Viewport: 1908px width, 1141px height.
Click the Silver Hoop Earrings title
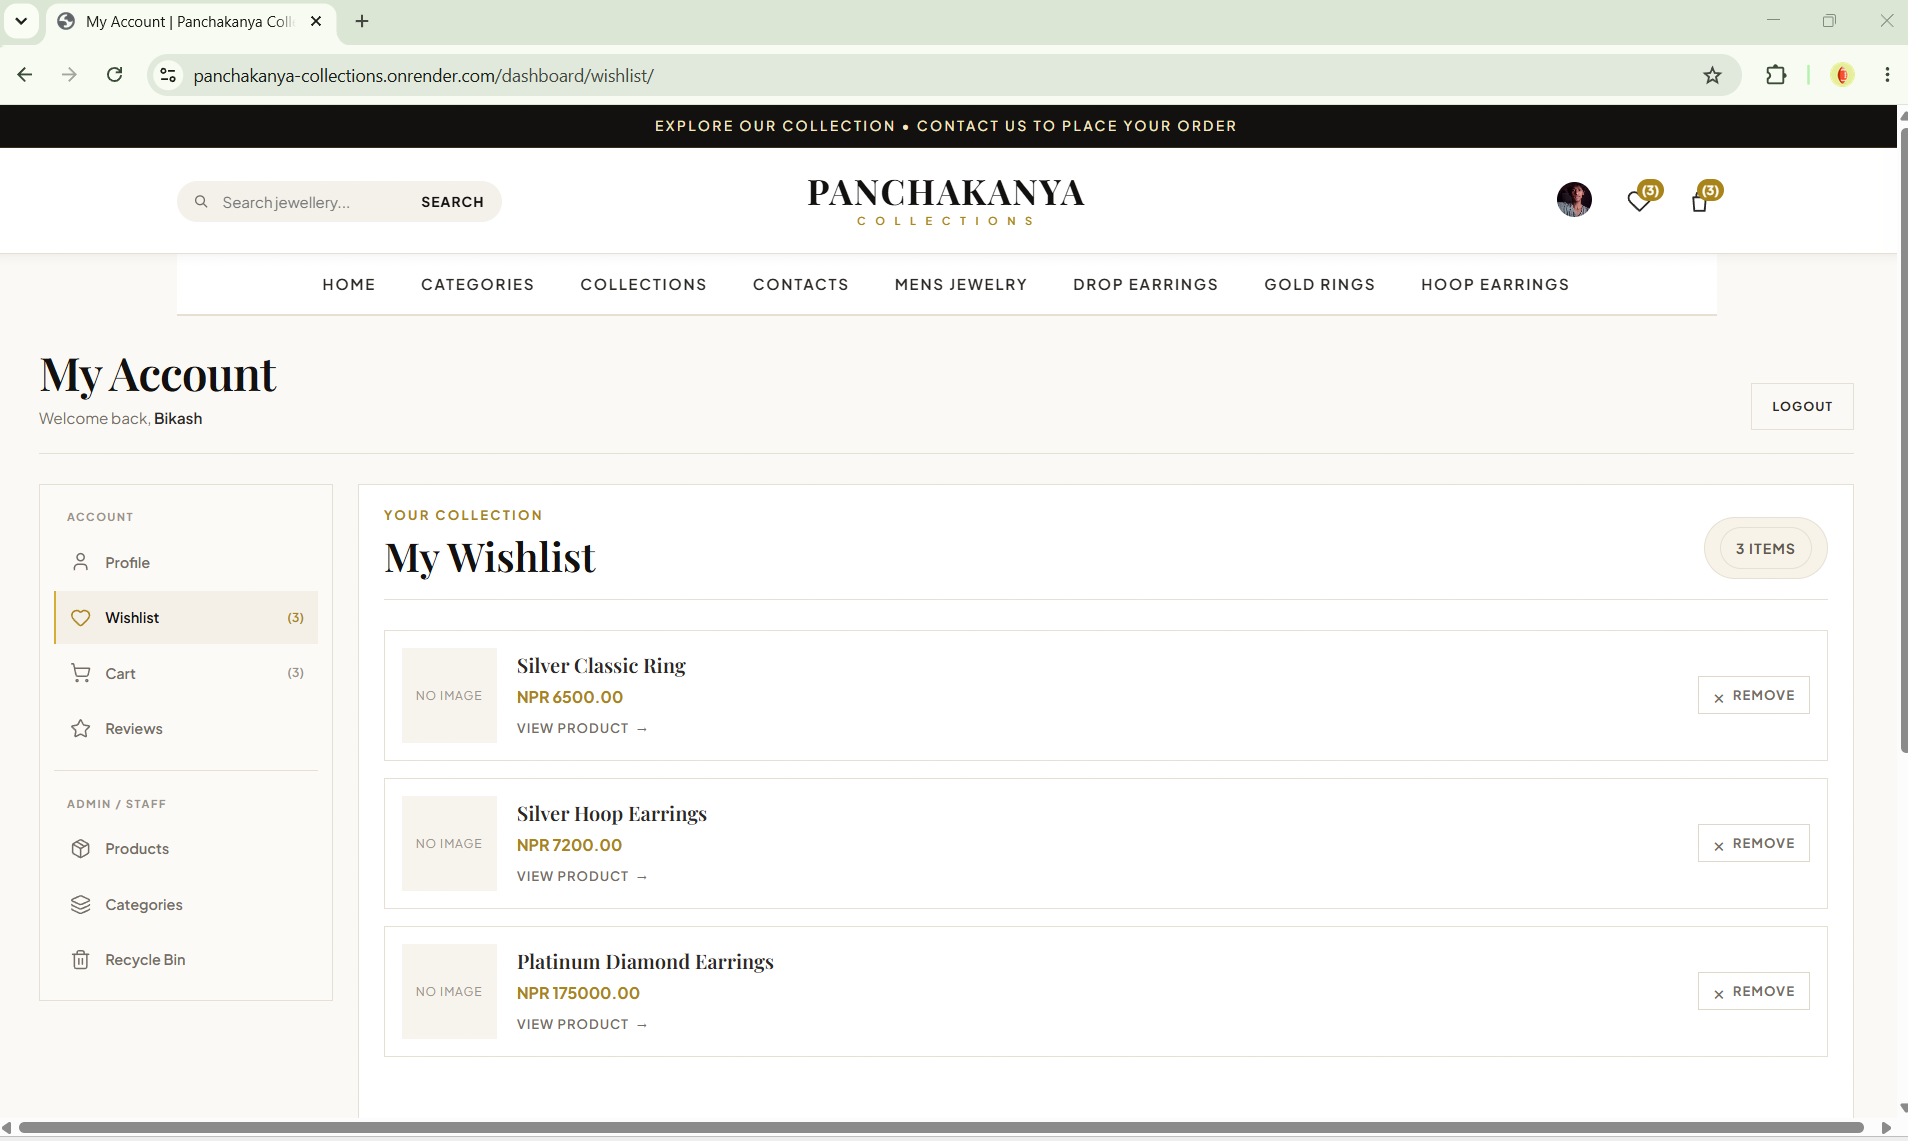(x=612, y=814)
